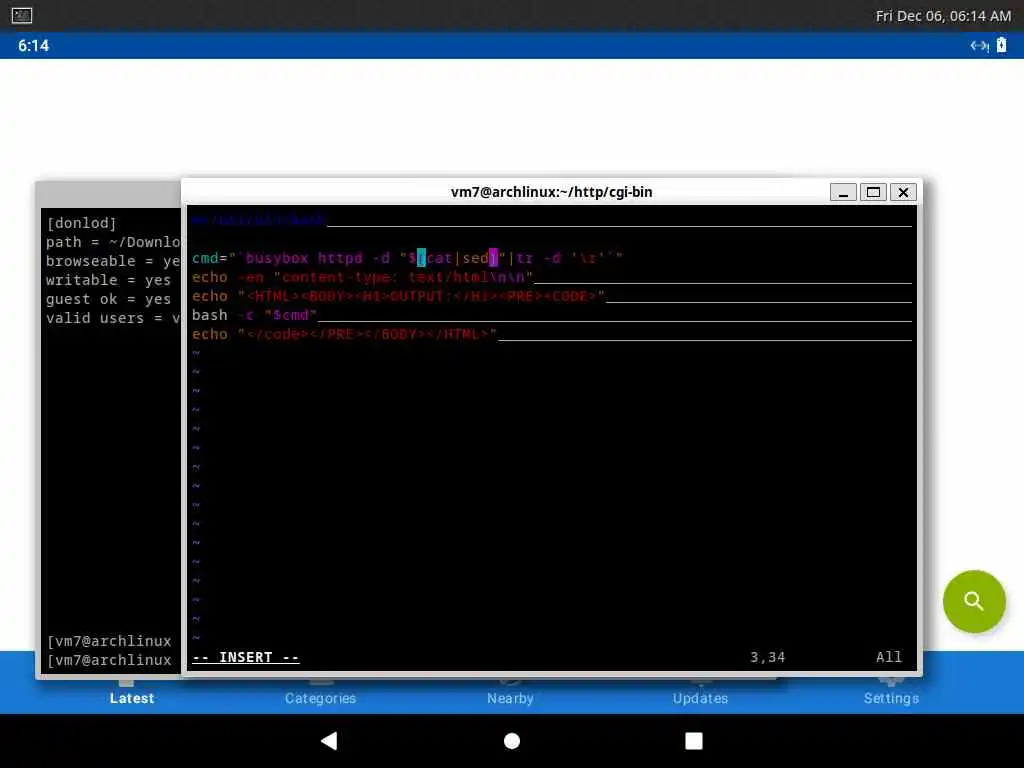Open the Nearby tab
Screen dimensions: 1024x768
click(510, 697)
